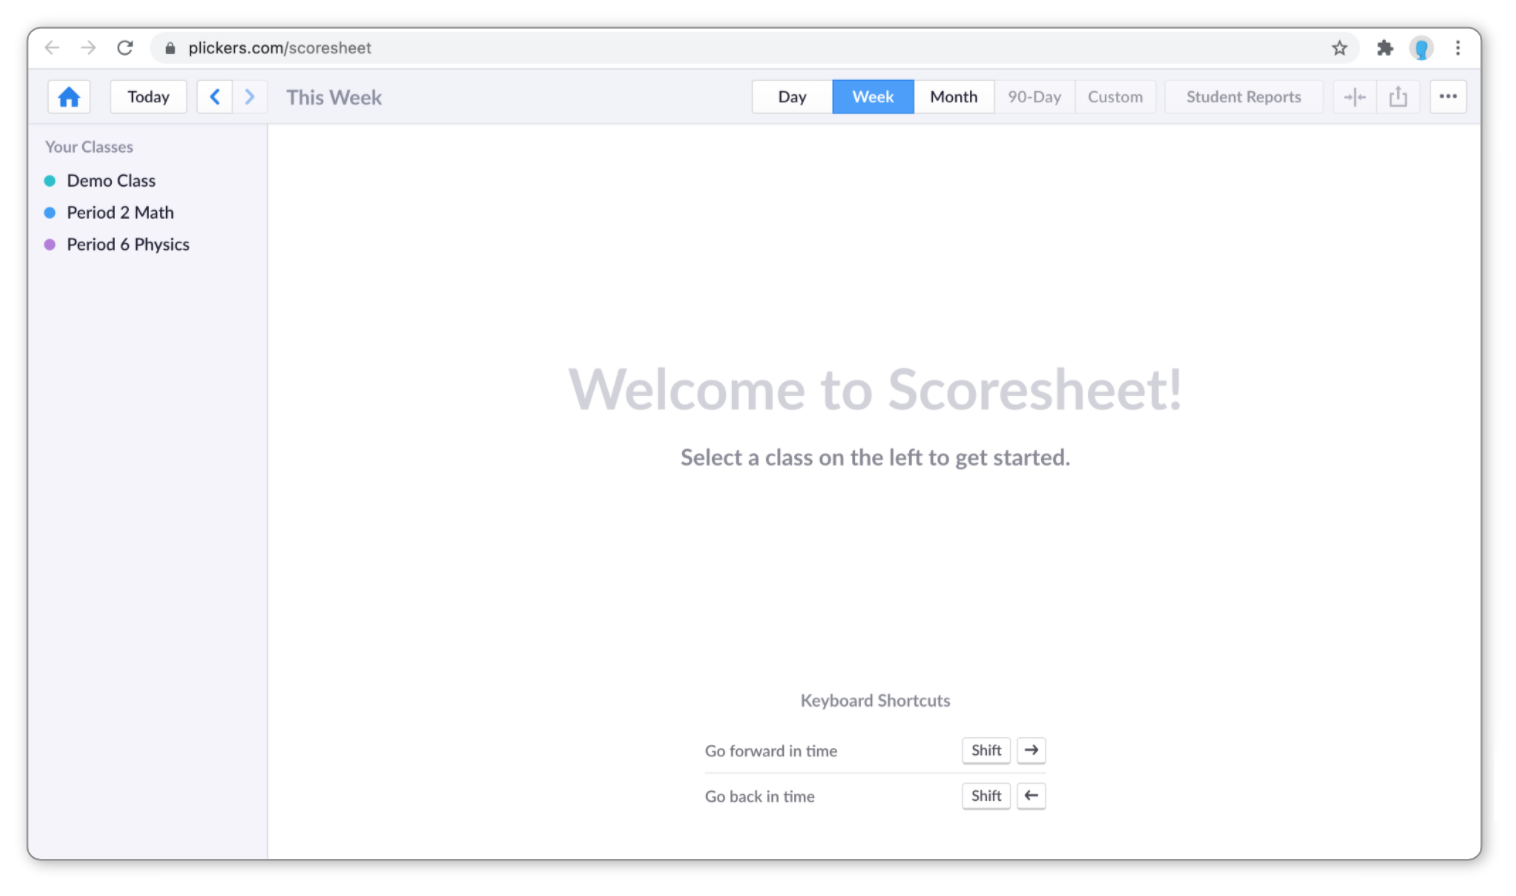The height and width of the screenshot is (896, 1516).
Task: Click the Keyboard Shortcuts heading
Action: coord(875,701)
